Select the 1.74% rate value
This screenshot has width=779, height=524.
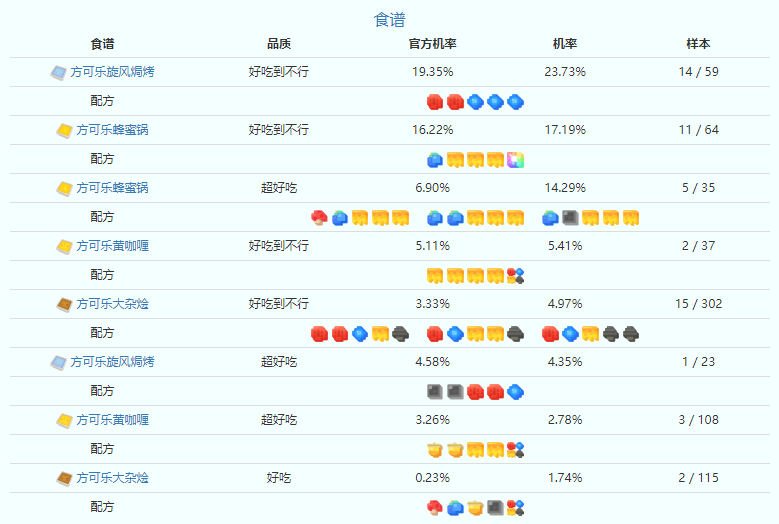[x=565, y=478]
